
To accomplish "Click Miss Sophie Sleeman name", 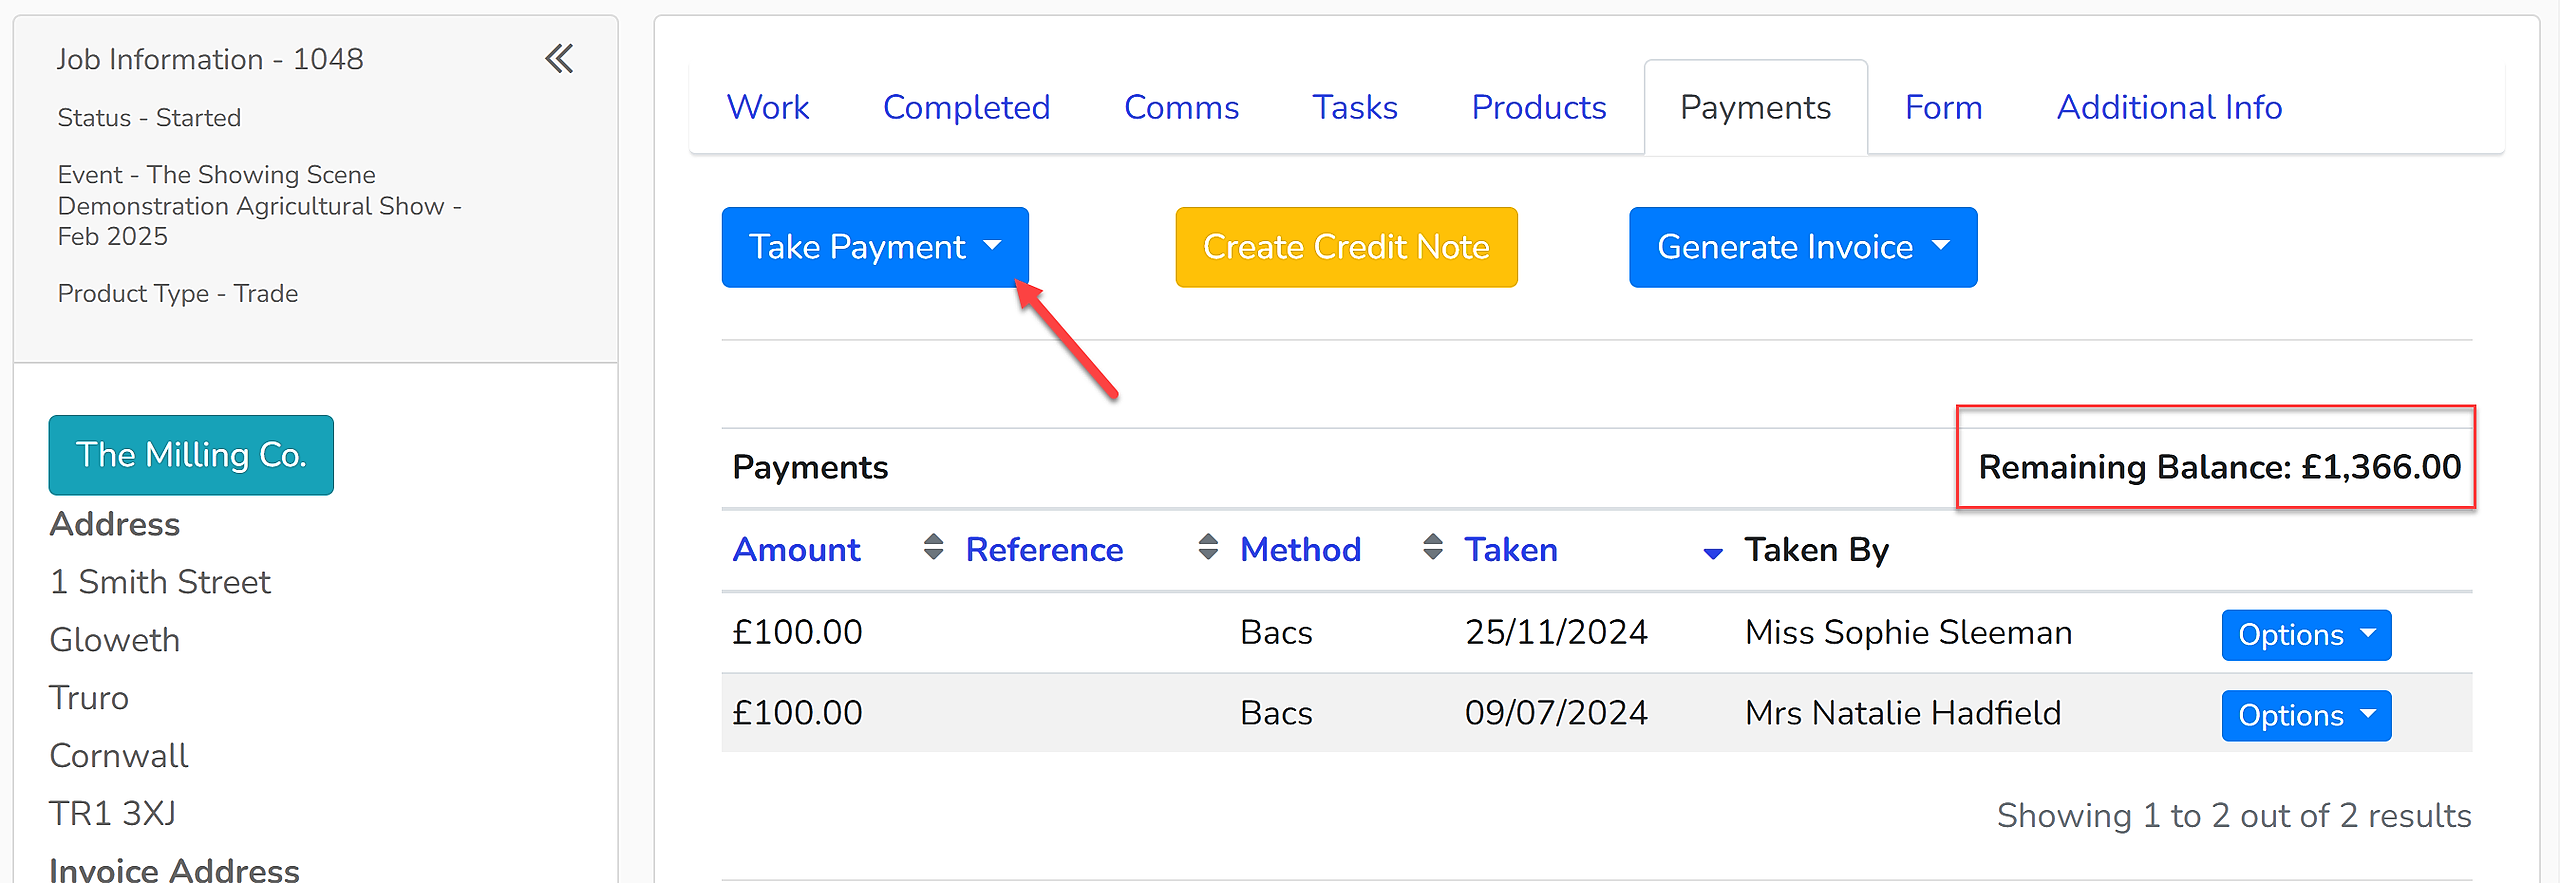I will pyautogui.click(x=1908, y=632).
